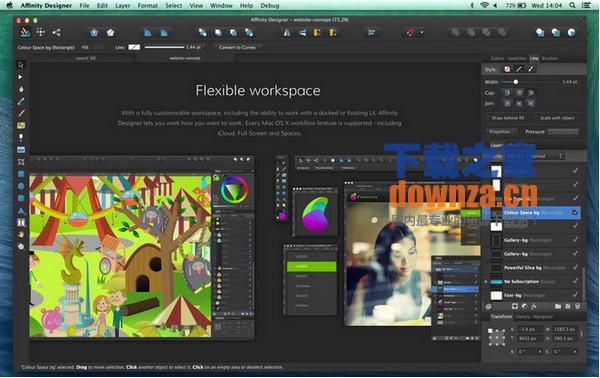Switch to the Swatches tab
This screenshot has height=378, width=600.
pyautogui.click(x=517, y=59)
